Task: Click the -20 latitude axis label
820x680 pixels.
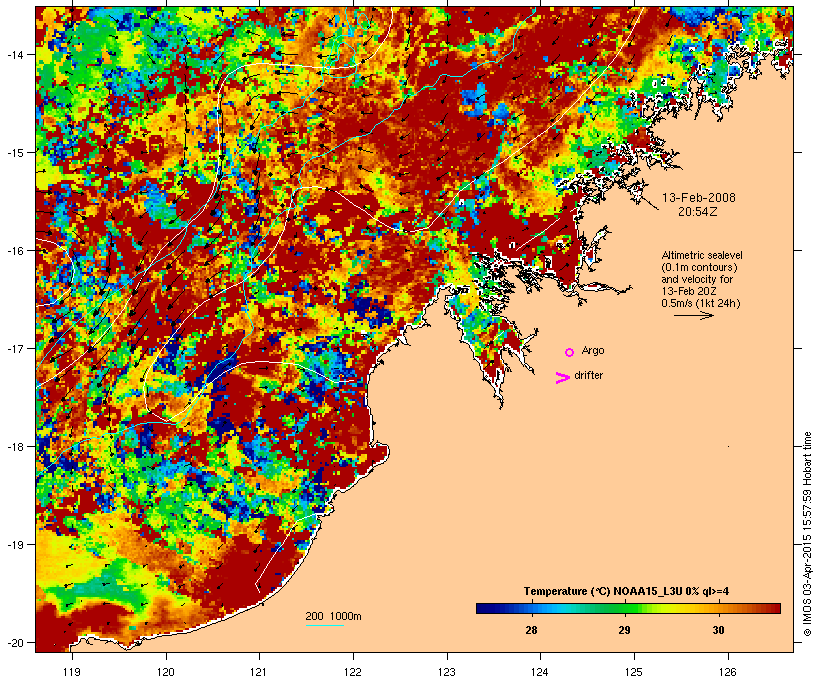Action: click(x=14, y=642)
